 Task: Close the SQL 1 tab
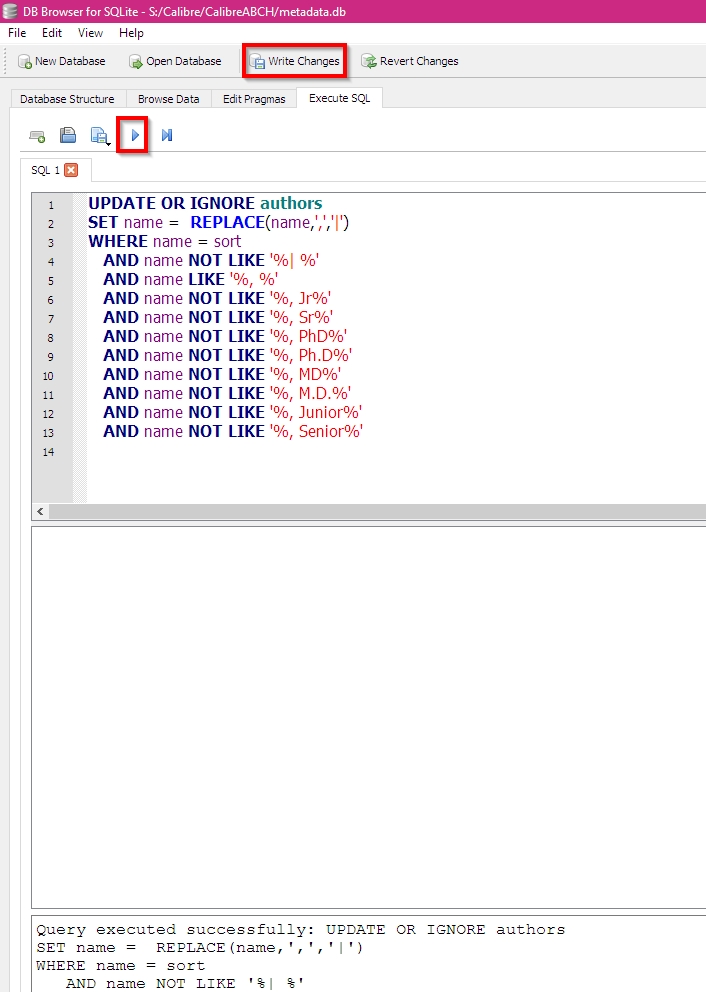click(71, 170)
